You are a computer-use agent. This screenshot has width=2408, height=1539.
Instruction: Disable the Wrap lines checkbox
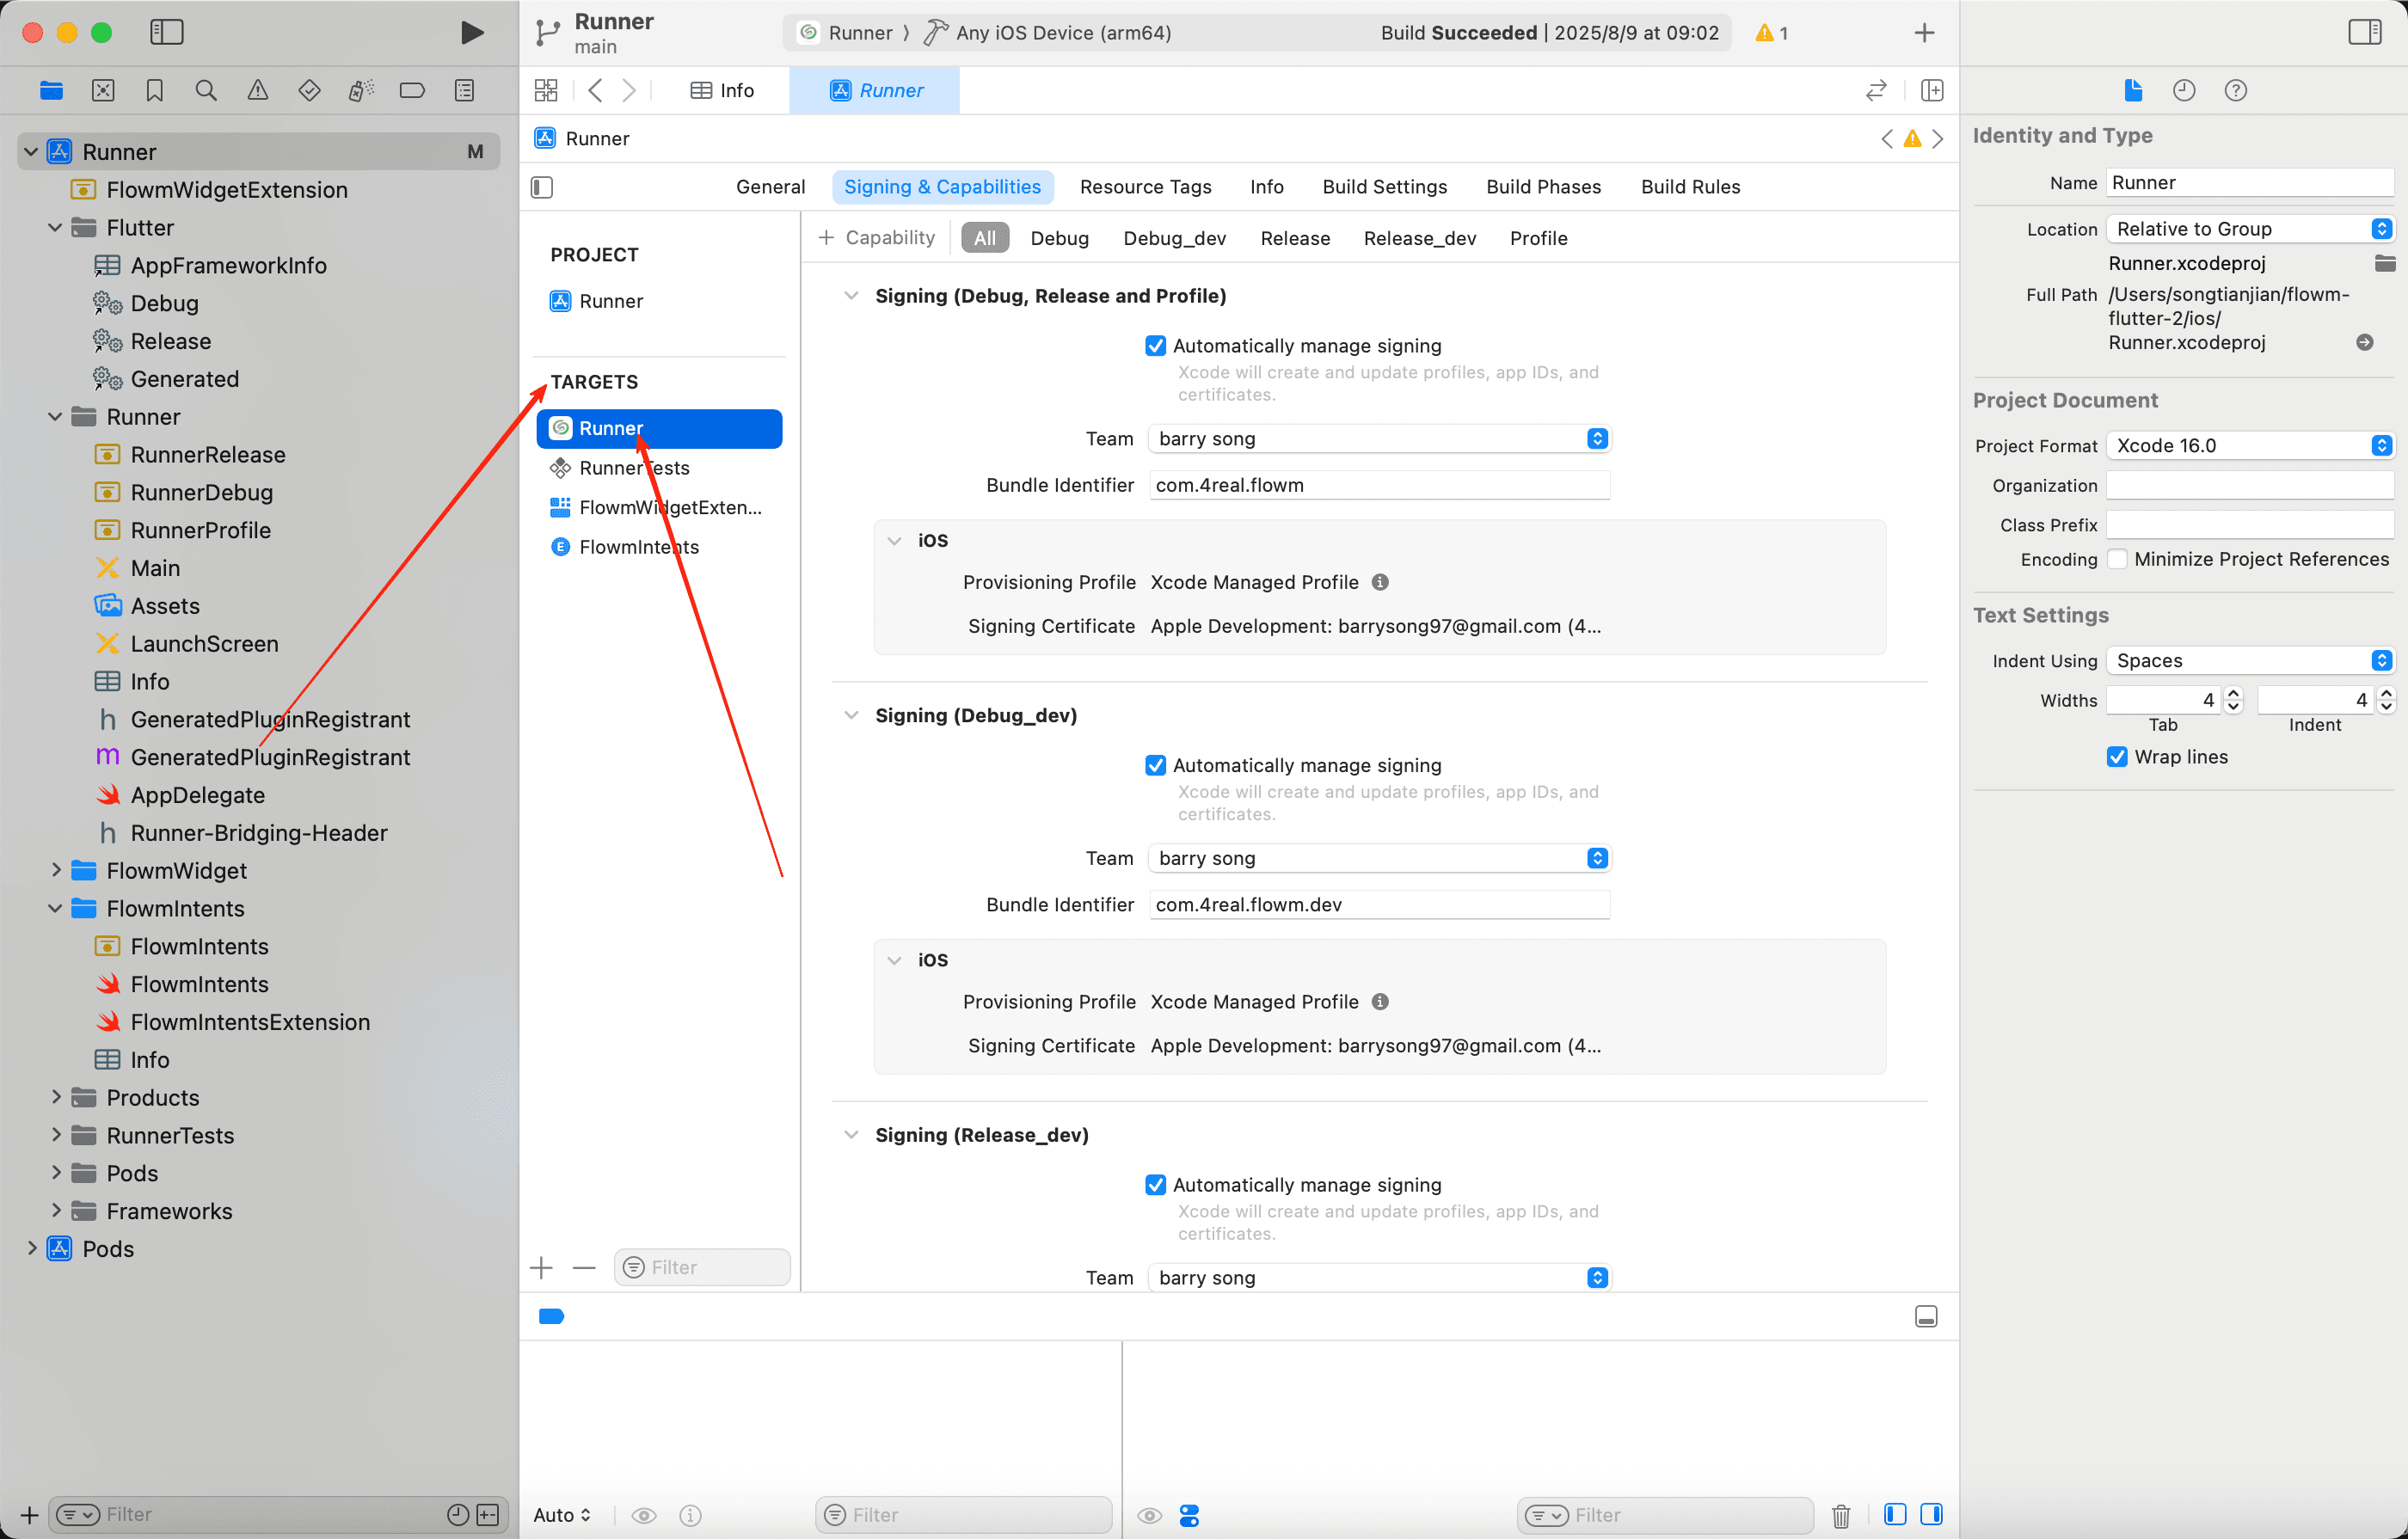pos(2117,757)
